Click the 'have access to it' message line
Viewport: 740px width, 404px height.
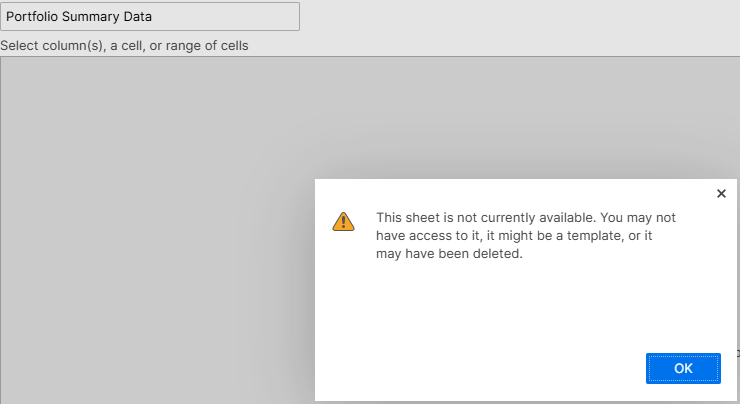pos(514,236)
